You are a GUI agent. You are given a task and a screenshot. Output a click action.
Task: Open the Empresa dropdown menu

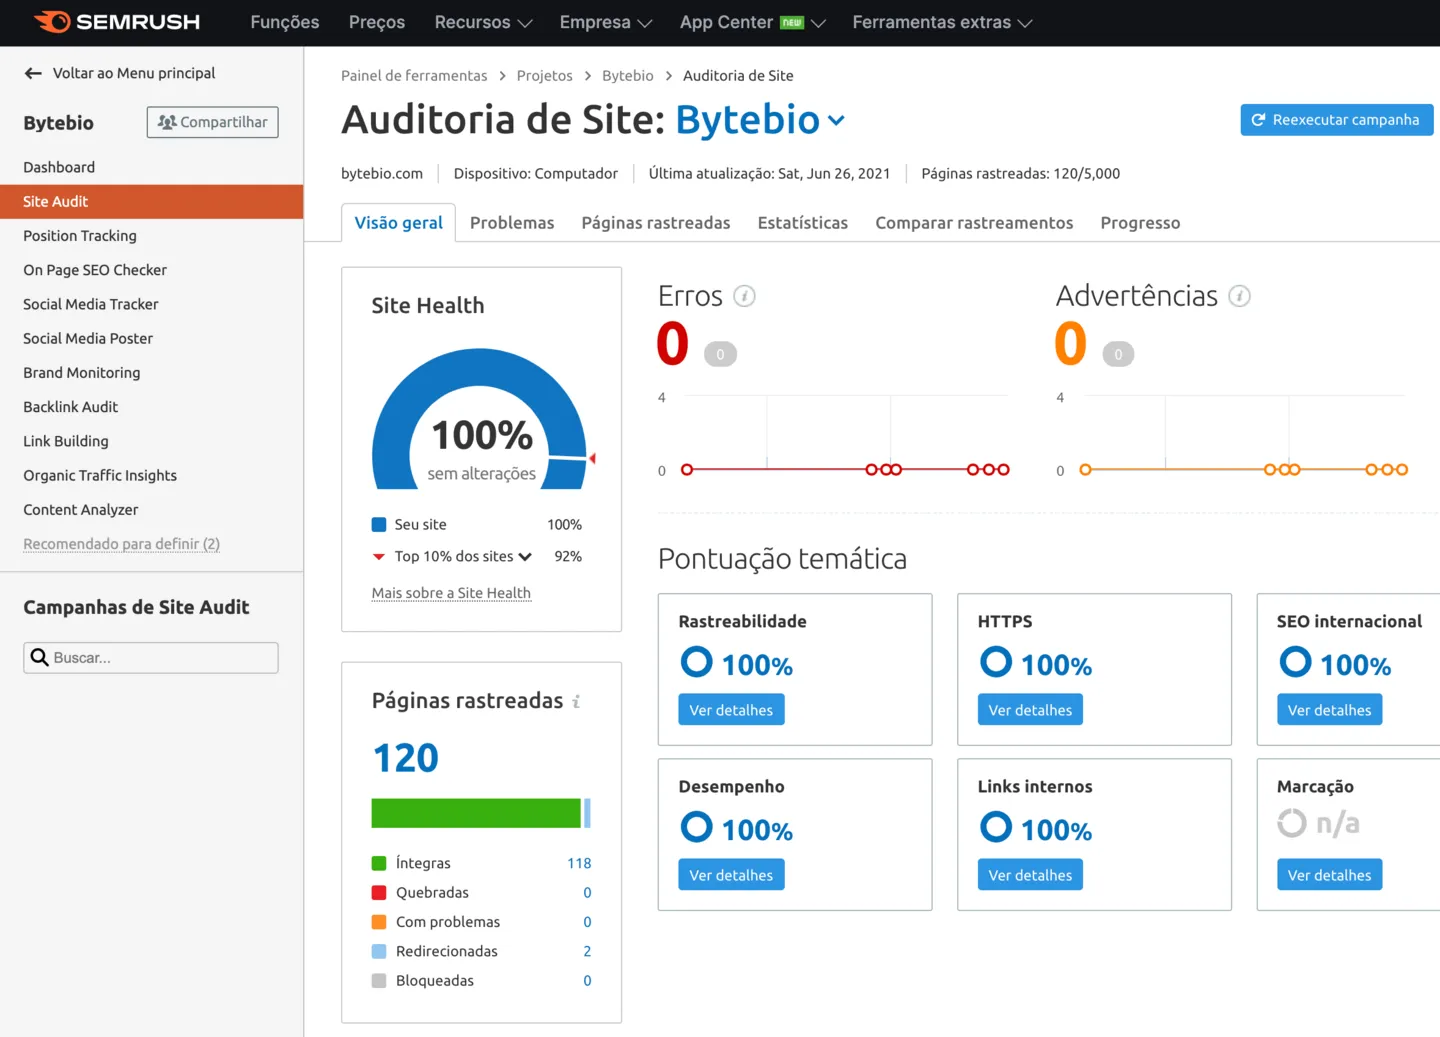(x=605, y=22)
